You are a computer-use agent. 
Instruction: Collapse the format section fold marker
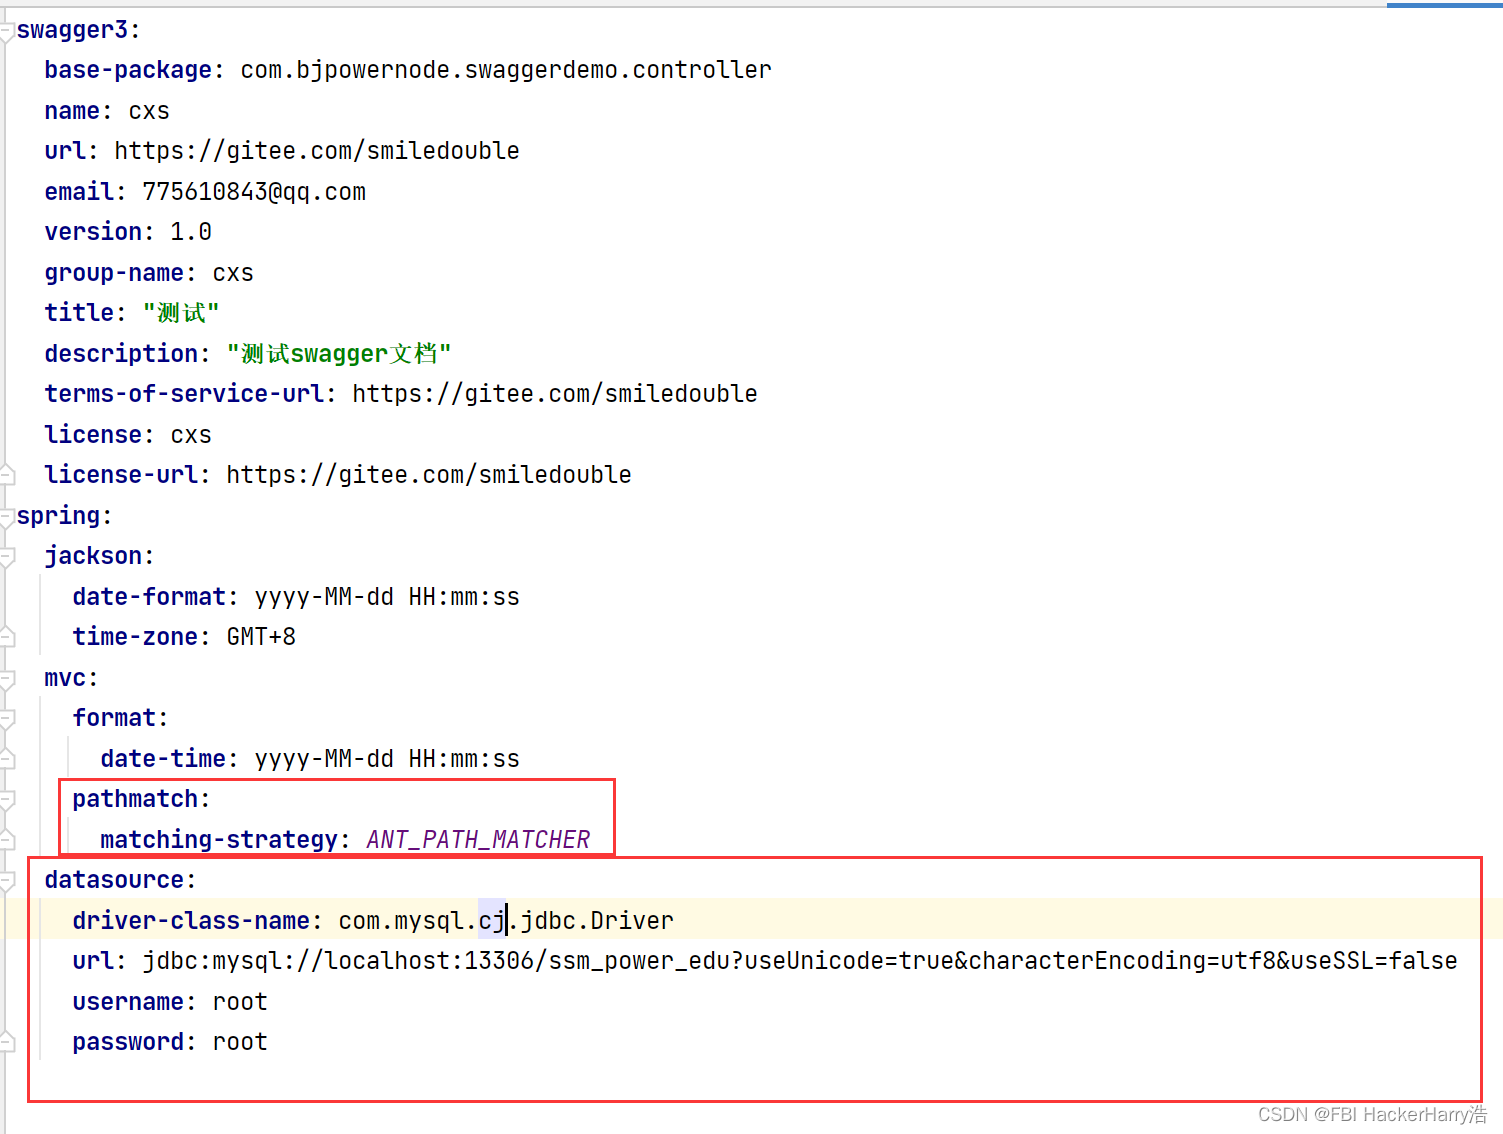point(7,719)
